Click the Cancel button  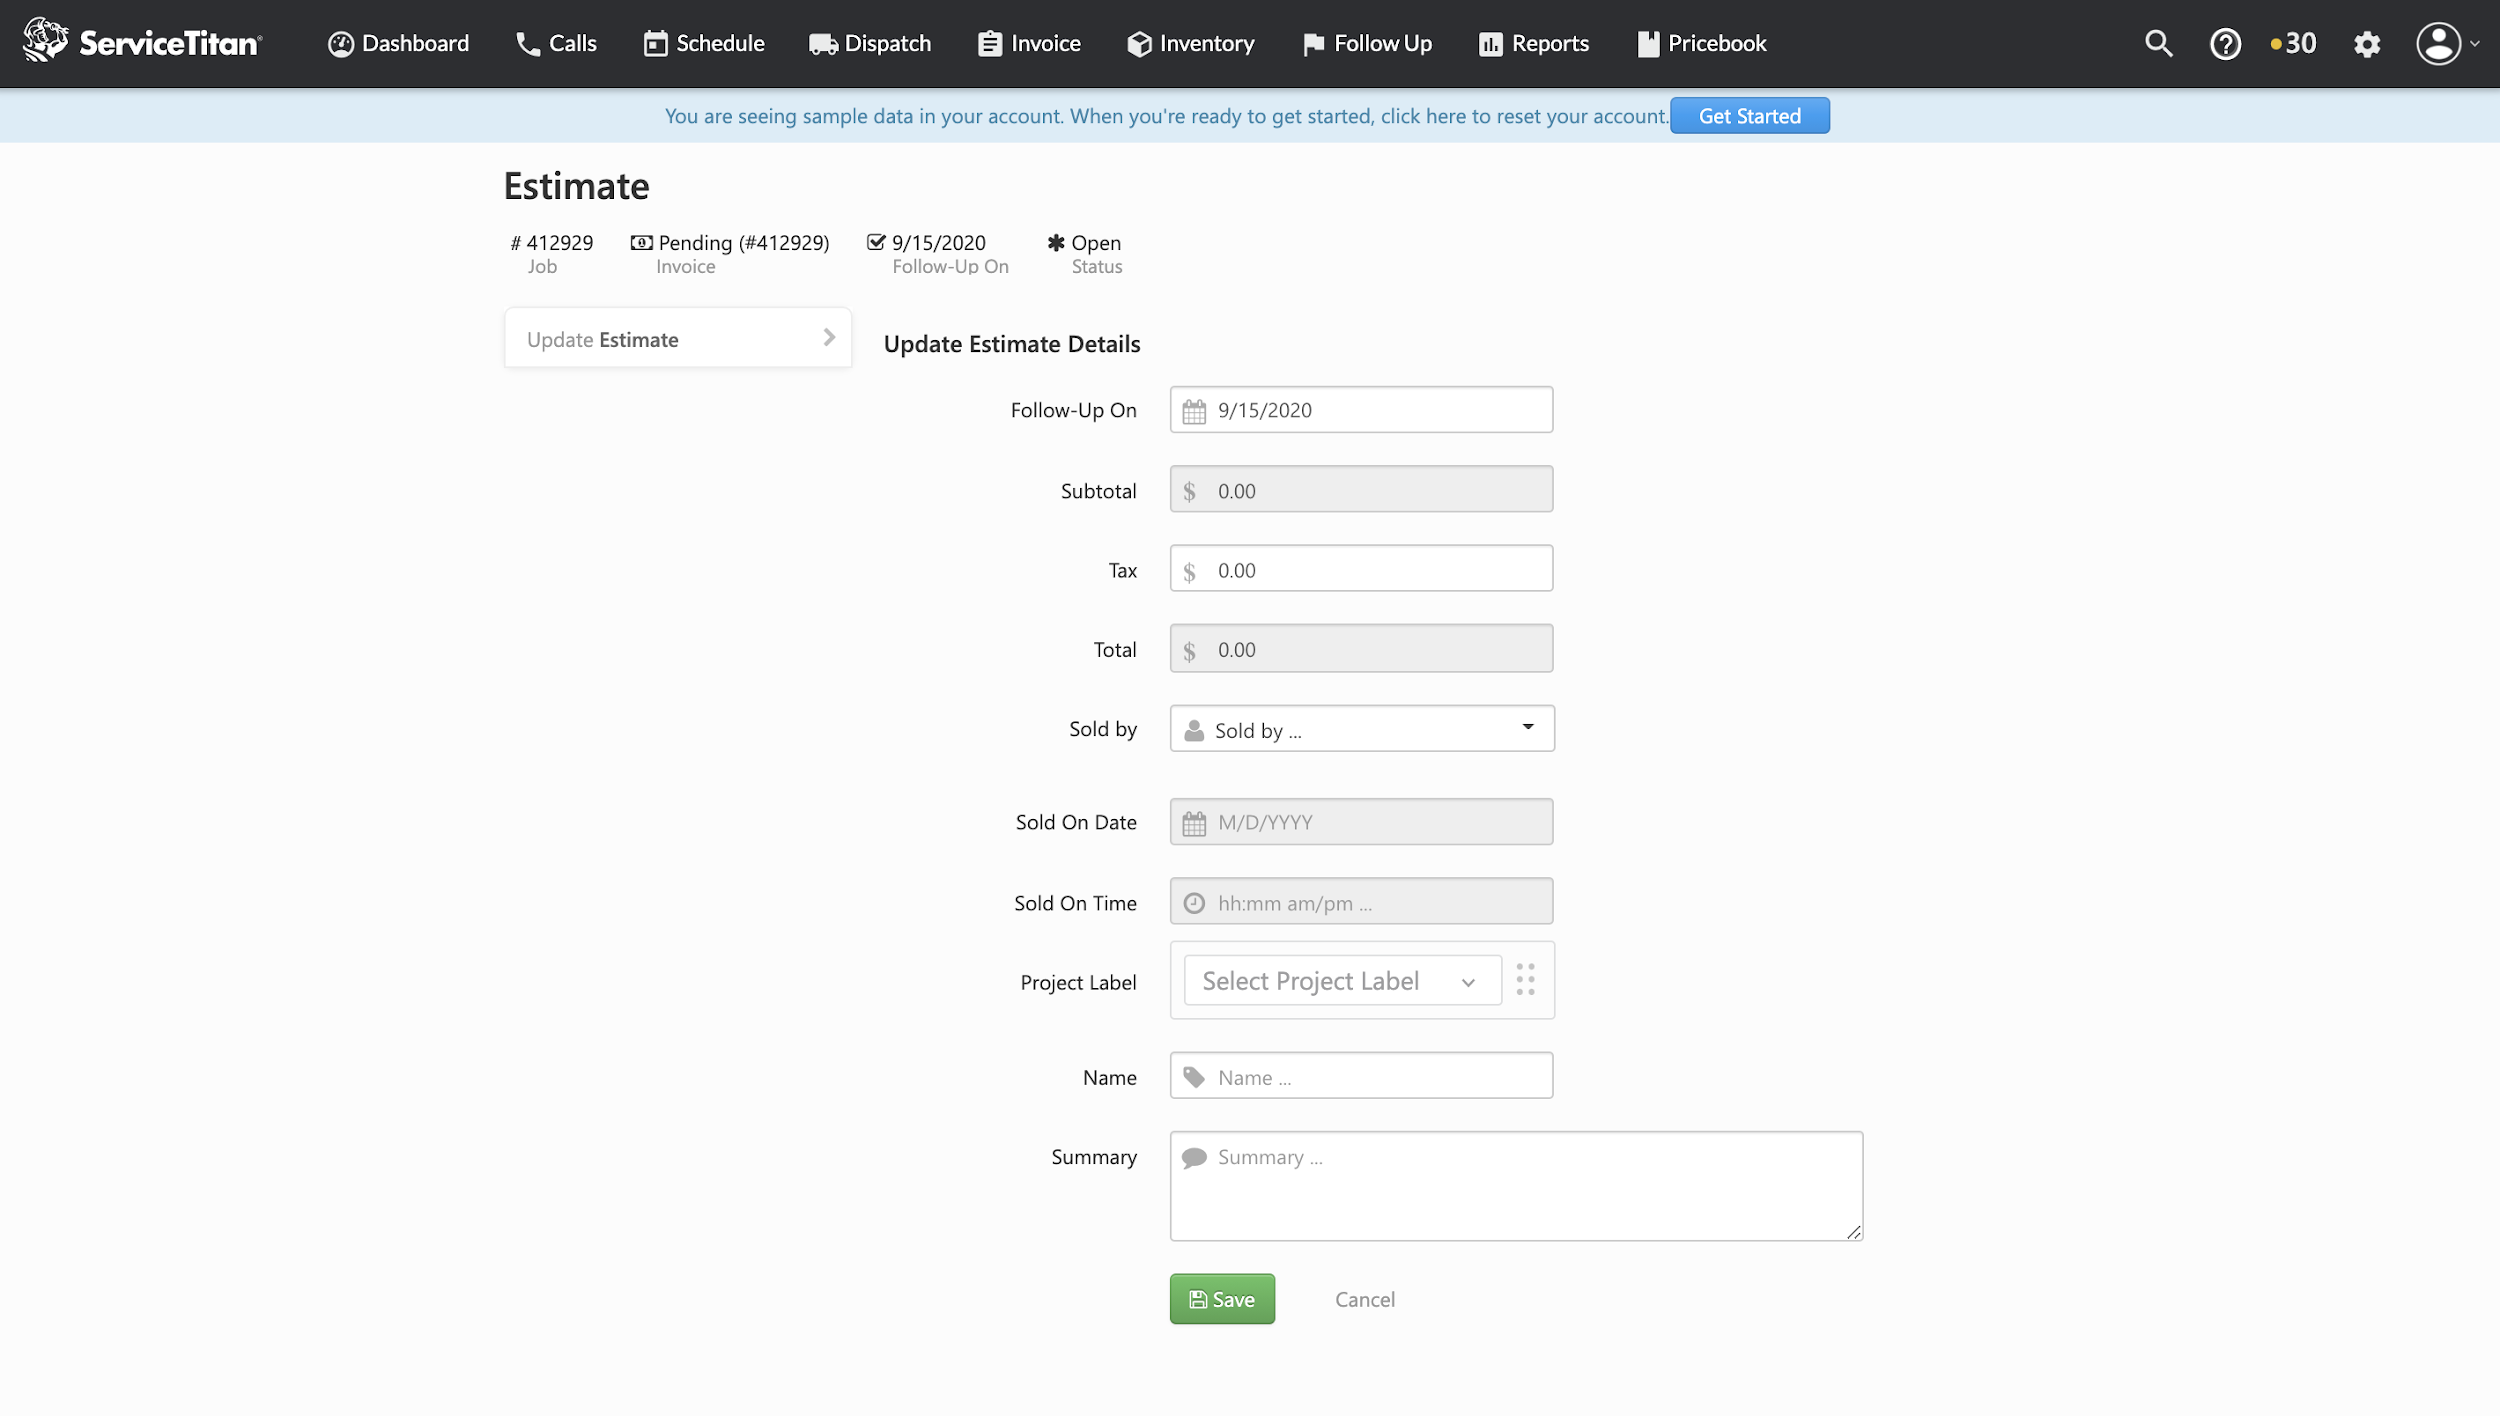(x=1365, y=1298)
